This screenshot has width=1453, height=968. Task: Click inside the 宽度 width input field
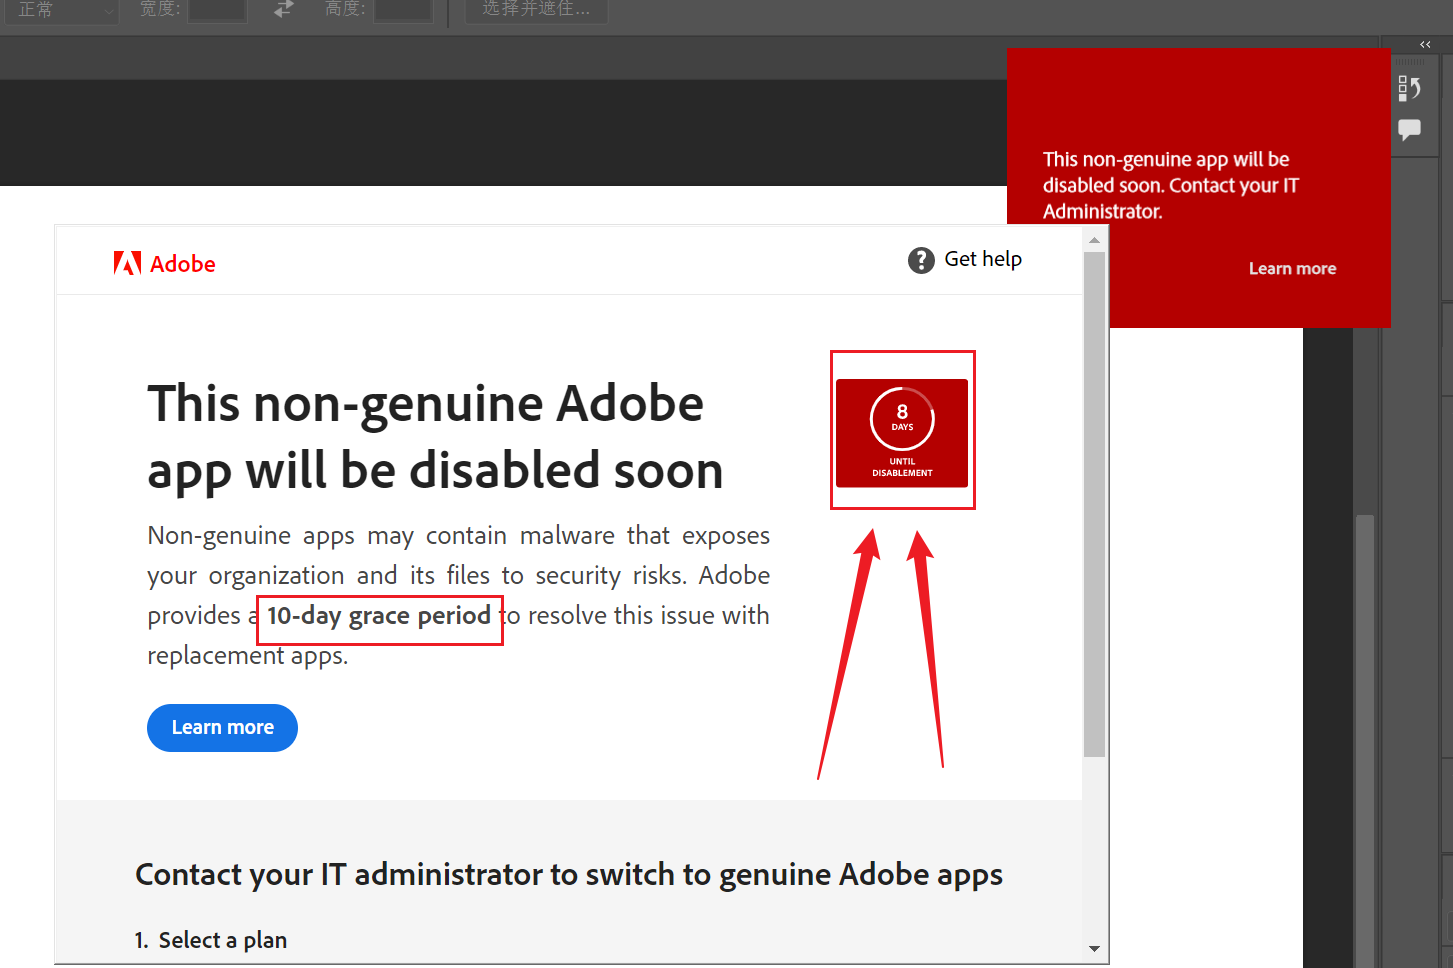point(216,10)
